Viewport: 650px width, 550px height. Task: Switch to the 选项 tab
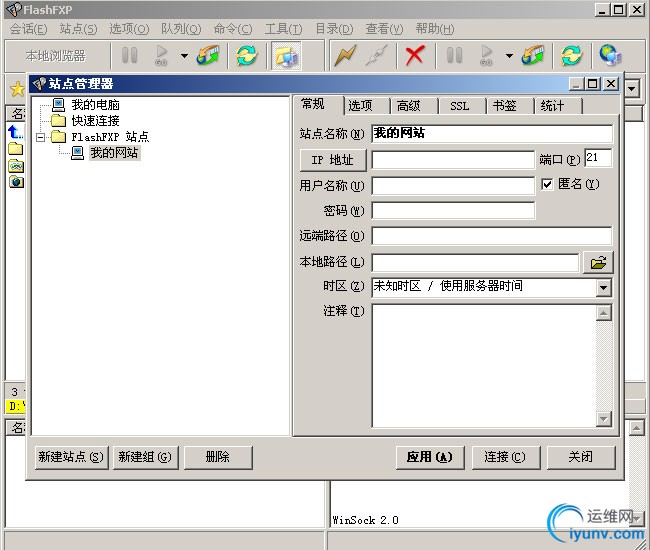pyautogui.click(x=366, y=106)
